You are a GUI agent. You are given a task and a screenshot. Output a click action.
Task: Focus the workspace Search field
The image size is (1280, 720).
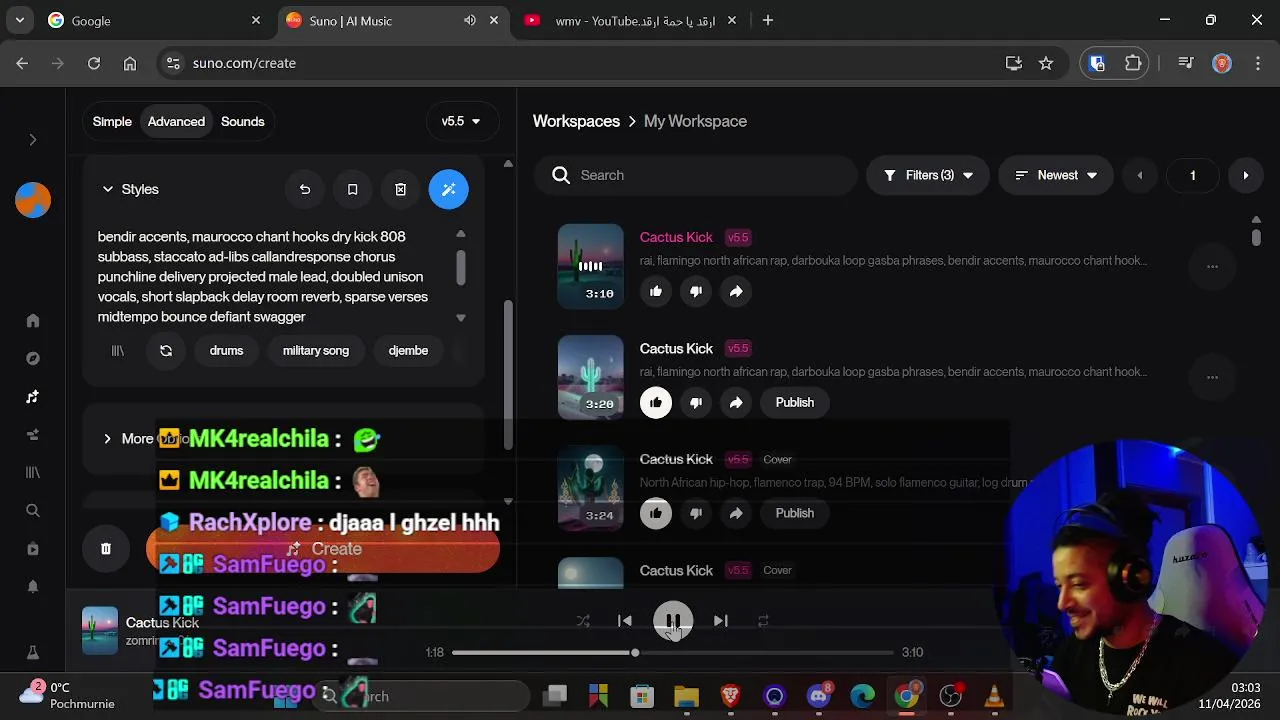pos(696,175)
